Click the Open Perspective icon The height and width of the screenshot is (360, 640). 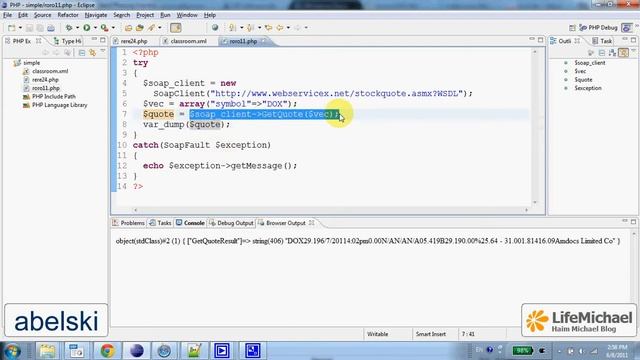(572, 28)
